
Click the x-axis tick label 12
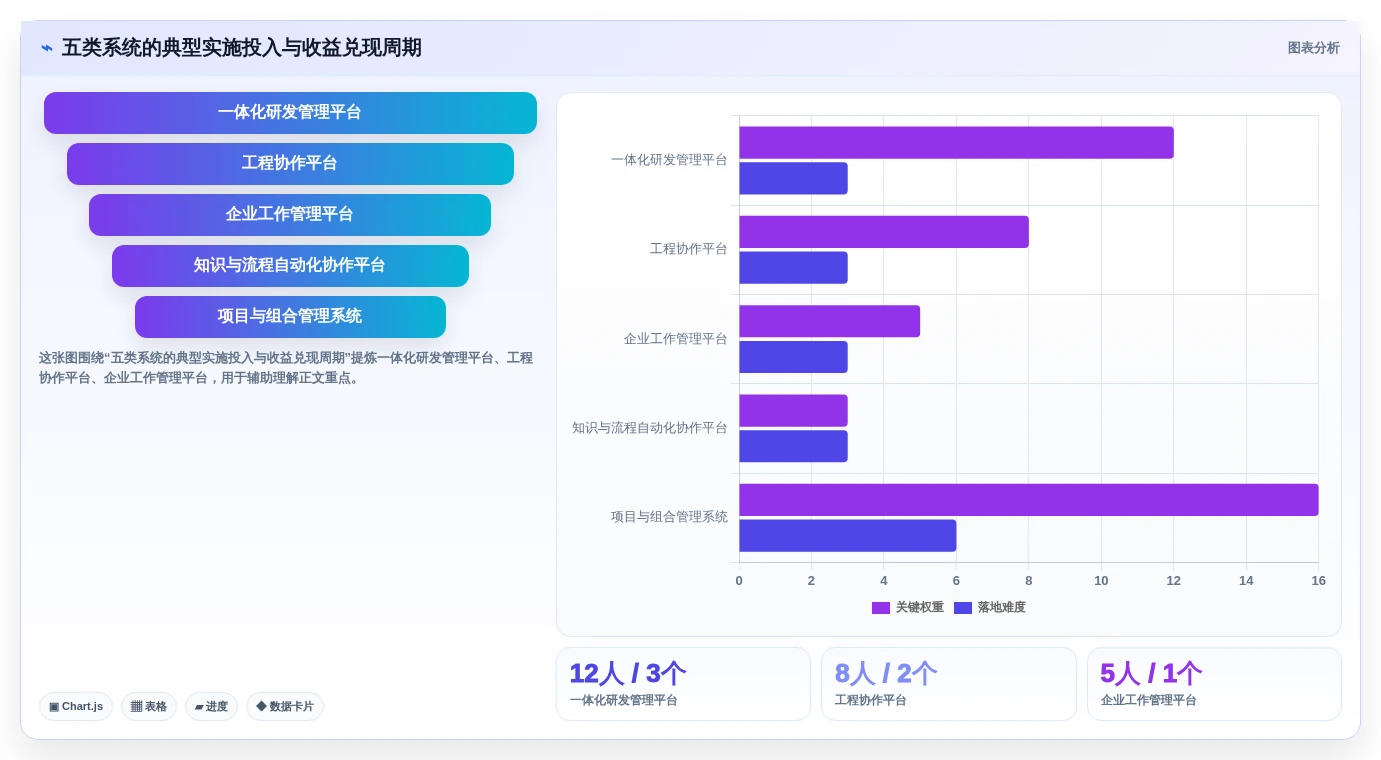pos(1173,581)
